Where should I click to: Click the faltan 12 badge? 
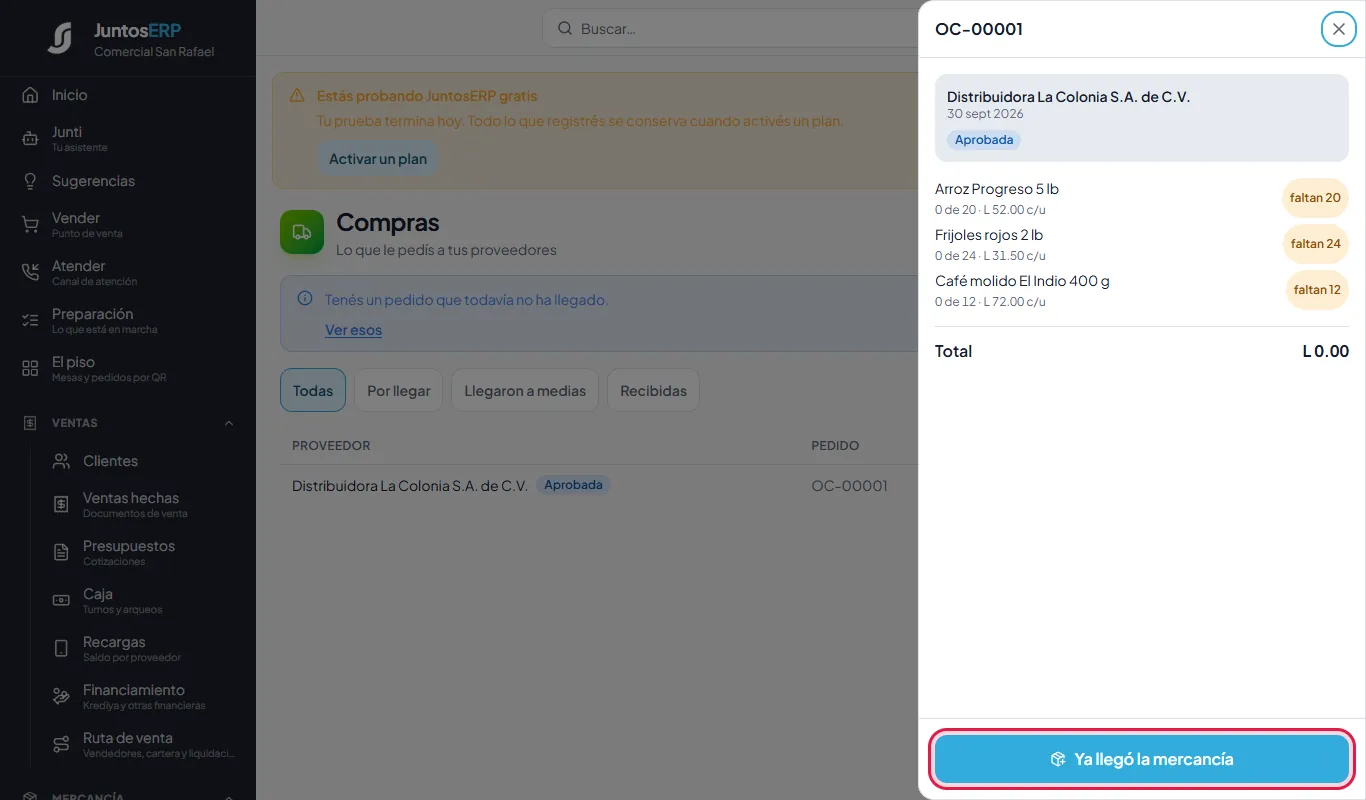1317,290
